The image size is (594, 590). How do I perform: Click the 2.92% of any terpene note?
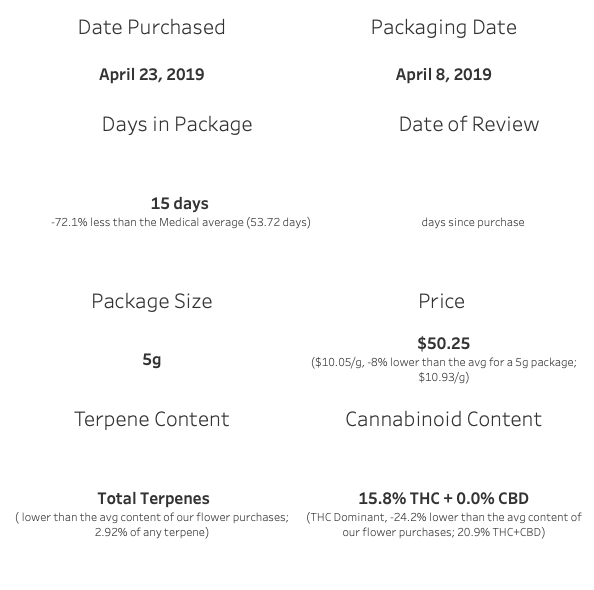point(152,525)
